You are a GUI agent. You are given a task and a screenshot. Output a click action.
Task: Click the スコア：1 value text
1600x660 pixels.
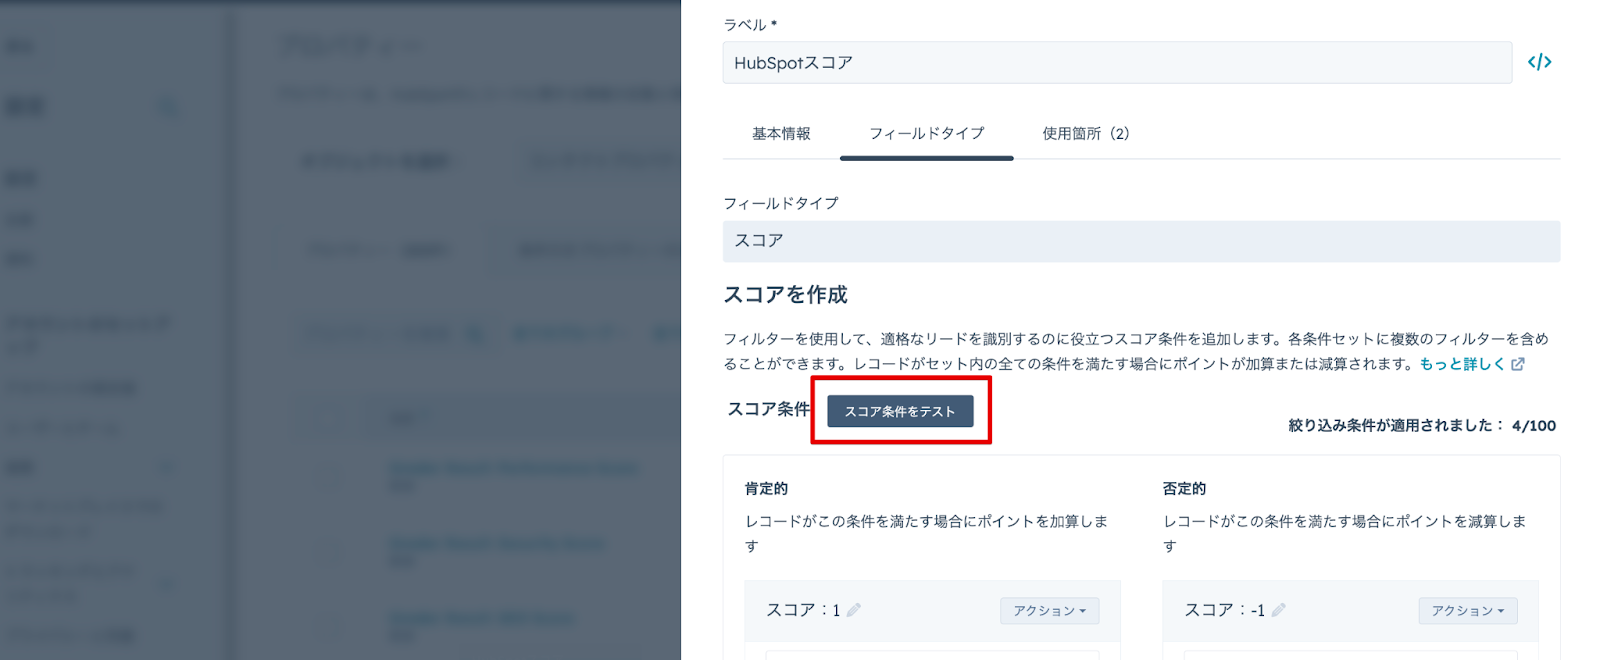(803, 610)
